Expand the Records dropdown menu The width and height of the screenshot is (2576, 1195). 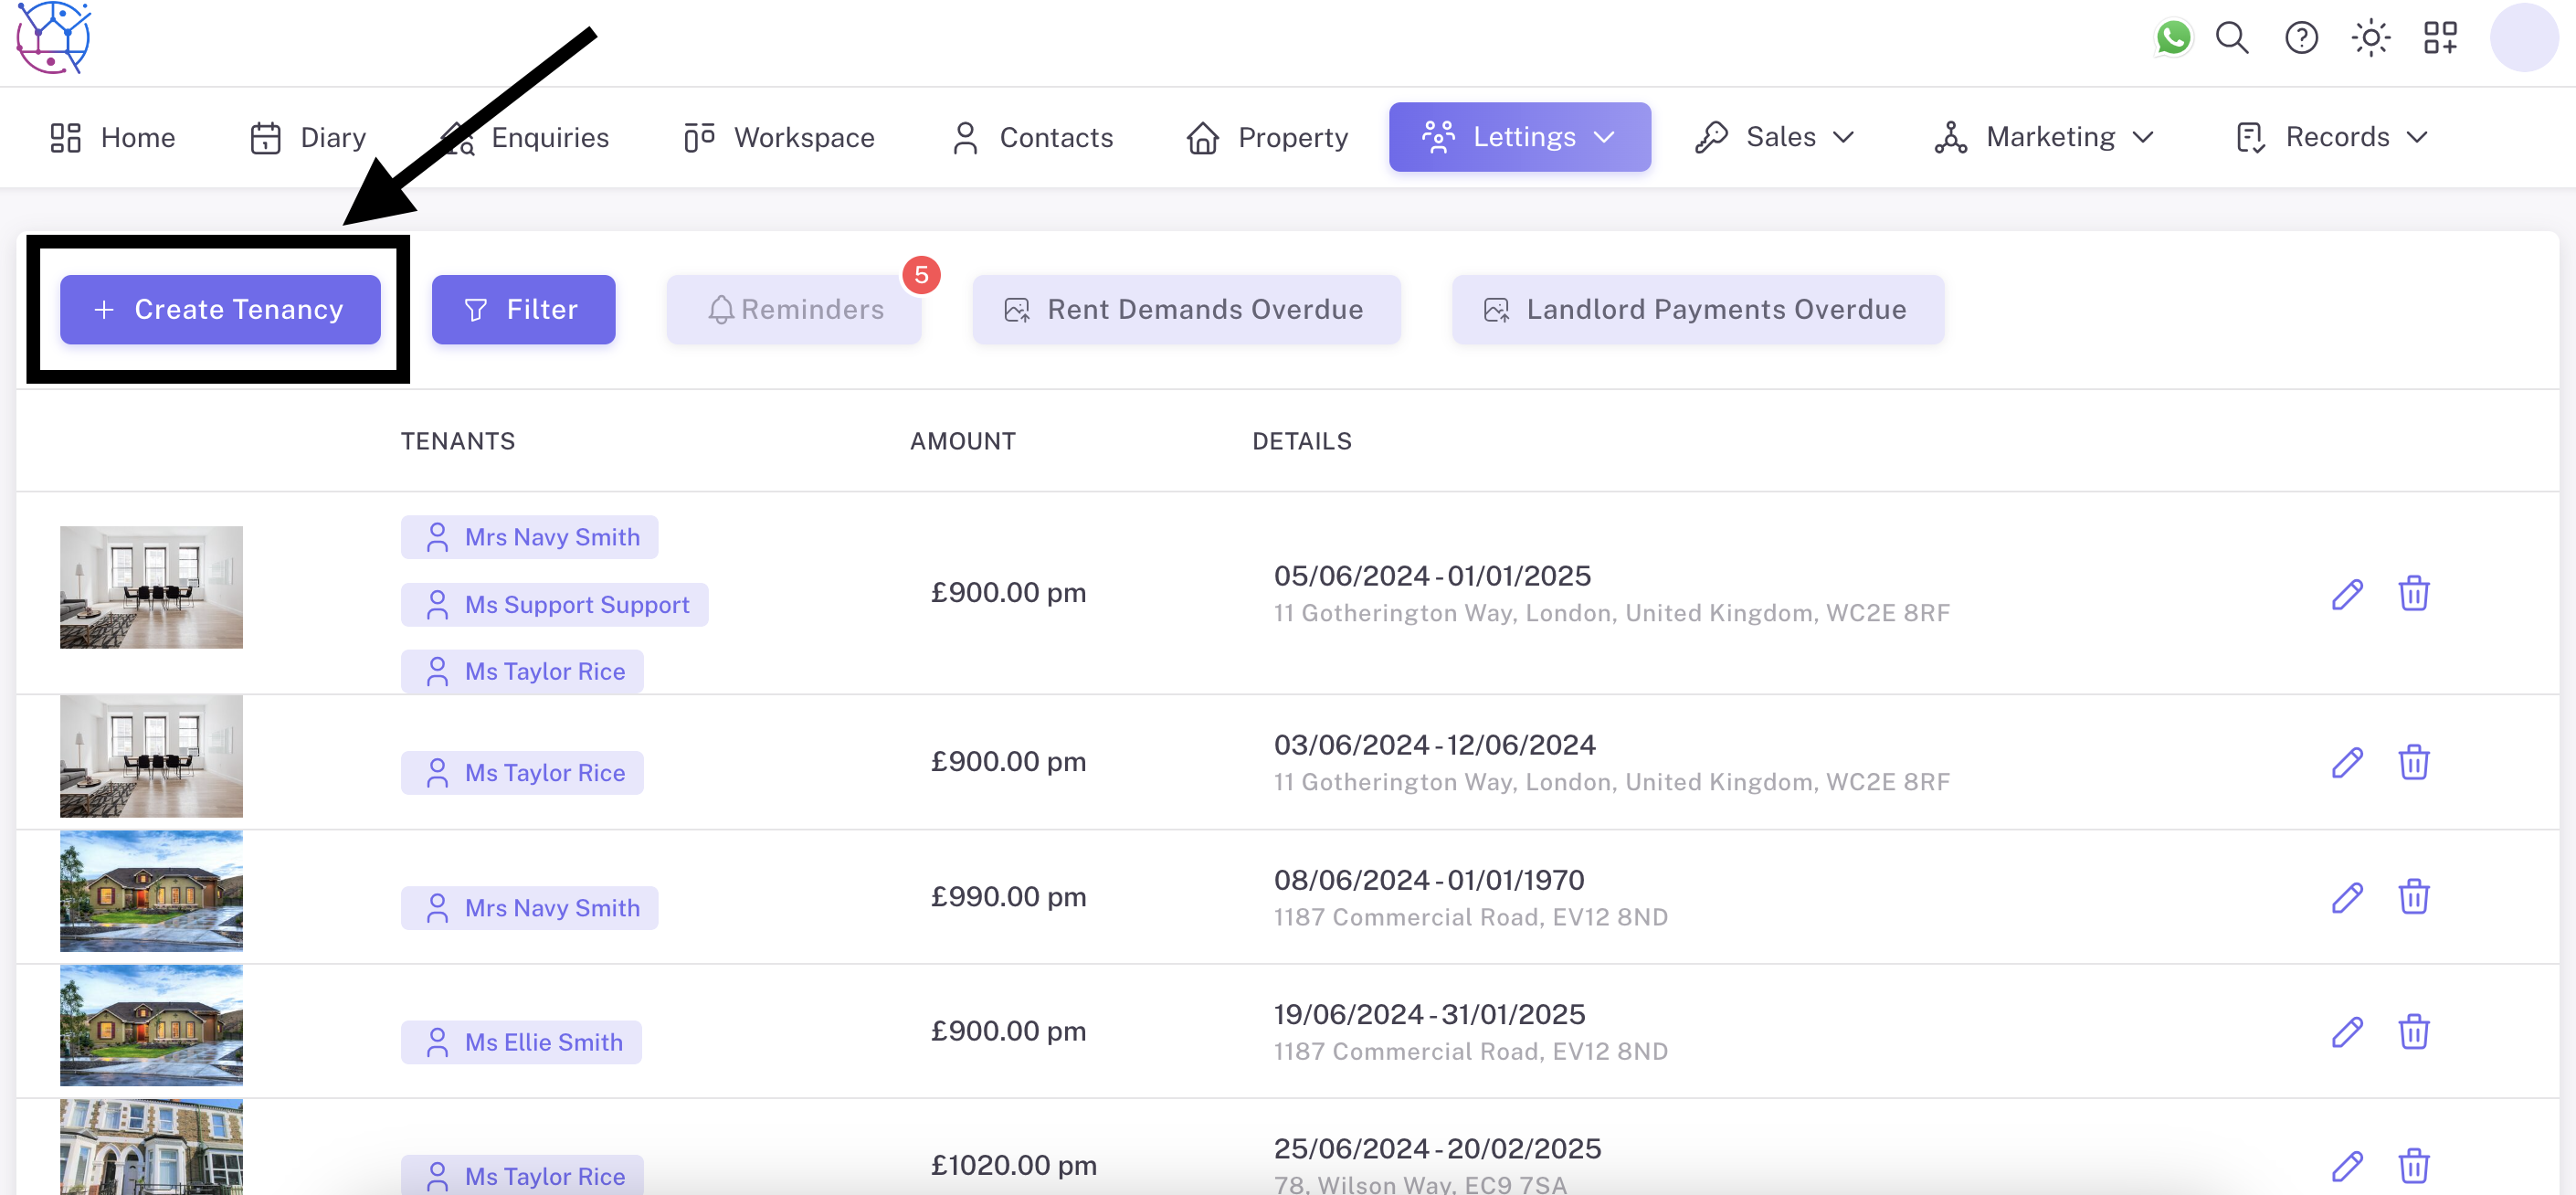(x=2332, y=137)
